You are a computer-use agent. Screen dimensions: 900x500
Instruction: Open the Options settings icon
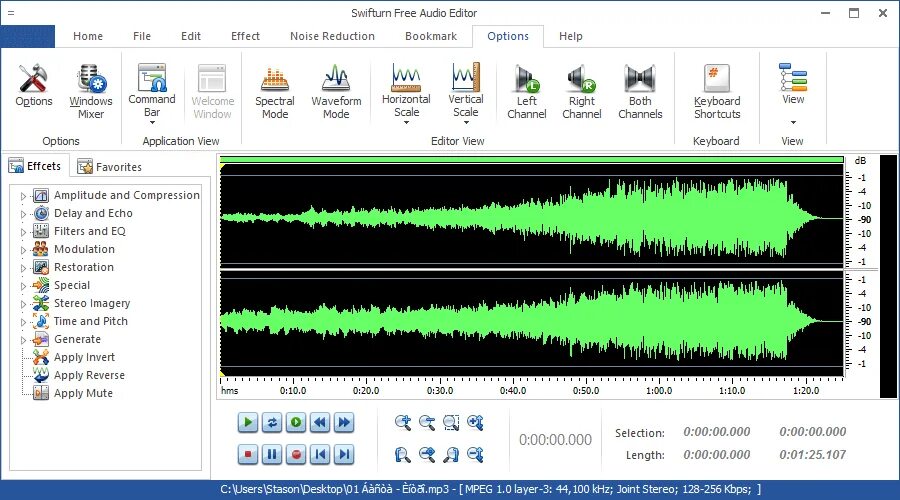coord(33,86)
